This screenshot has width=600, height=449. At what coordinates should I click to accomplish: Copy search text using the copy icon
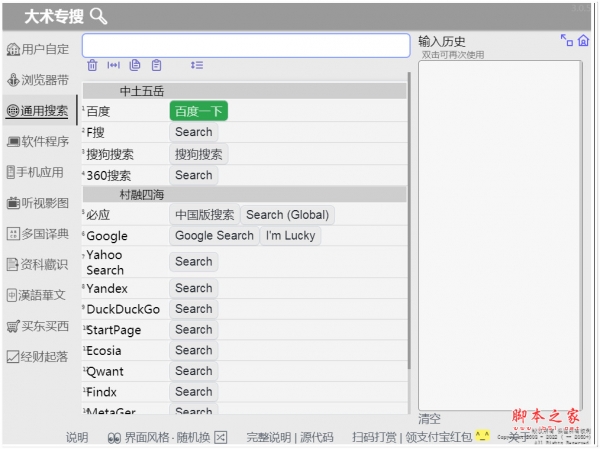coord(135,65)
